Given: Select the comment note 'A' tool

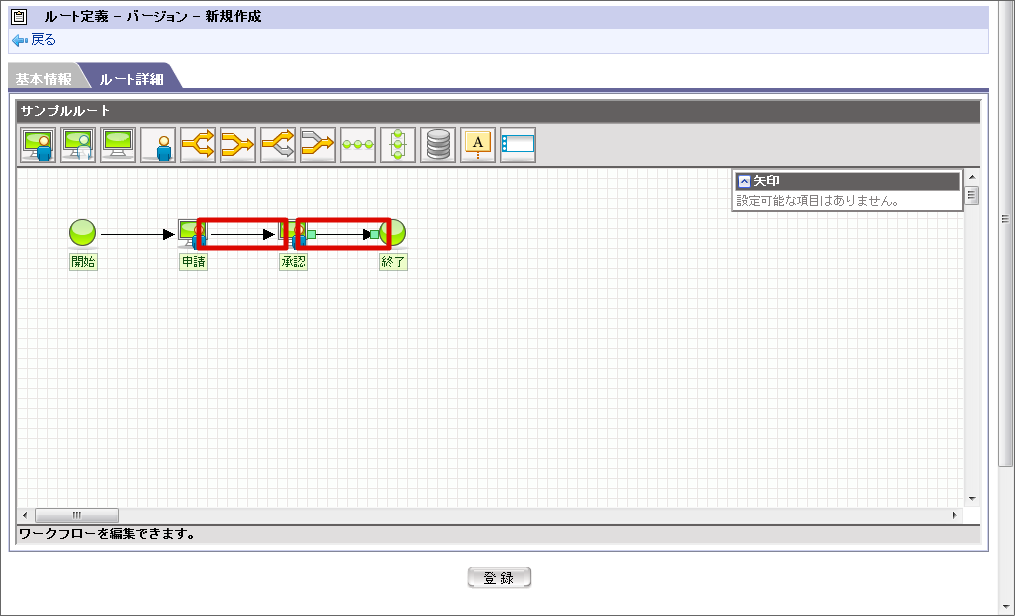Looking at the screenshot, I should (x=478, y=145).
